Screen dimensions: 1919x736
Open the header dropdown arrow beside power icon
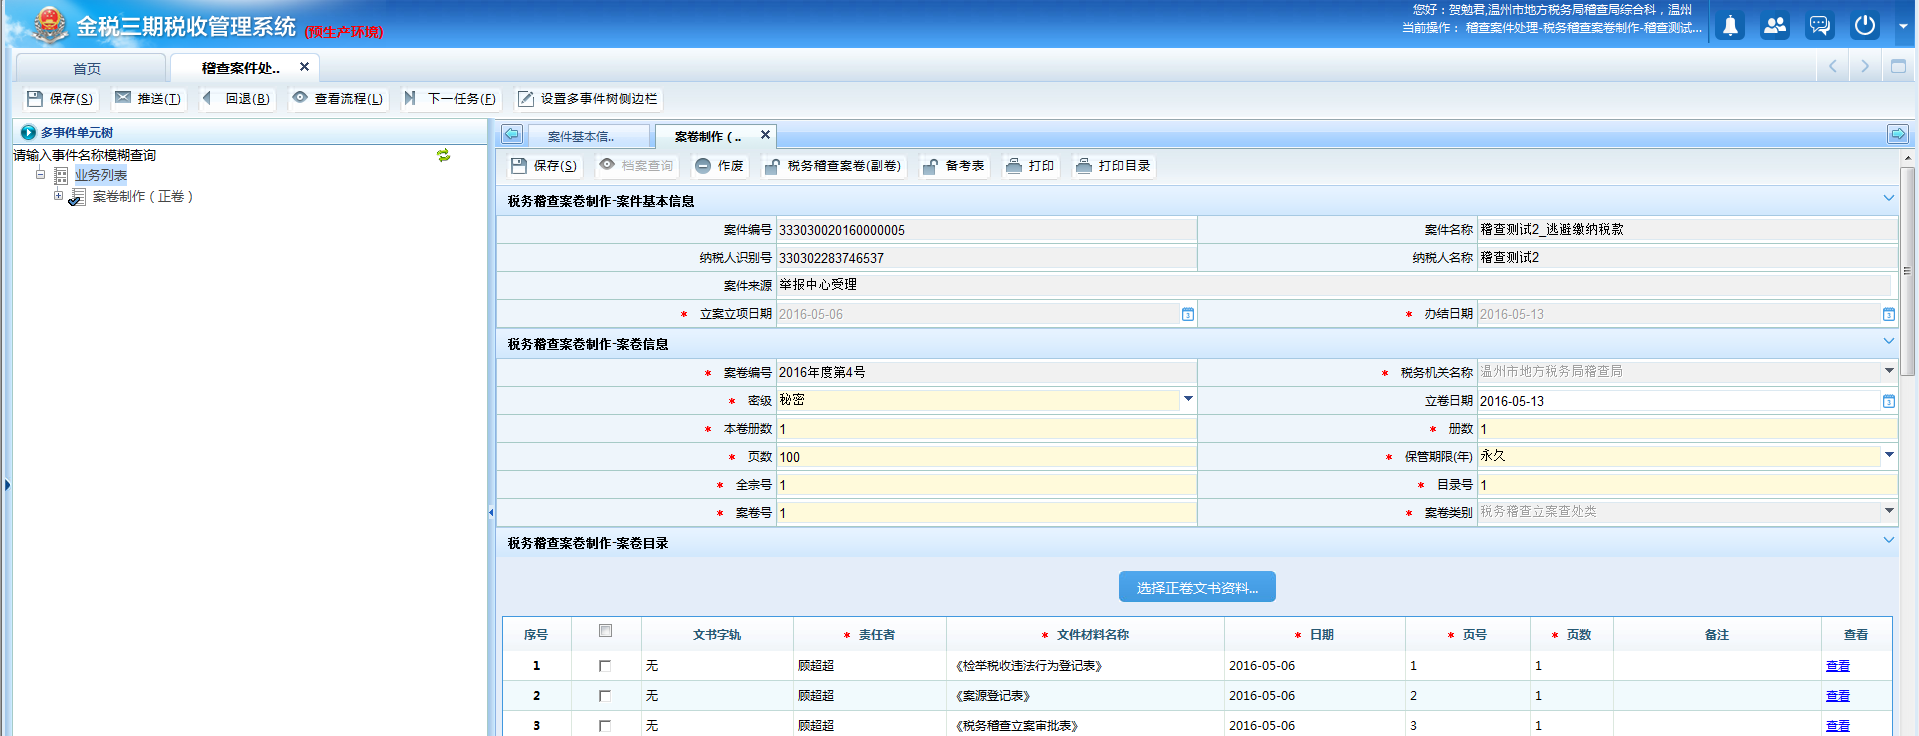(1902, 27)
